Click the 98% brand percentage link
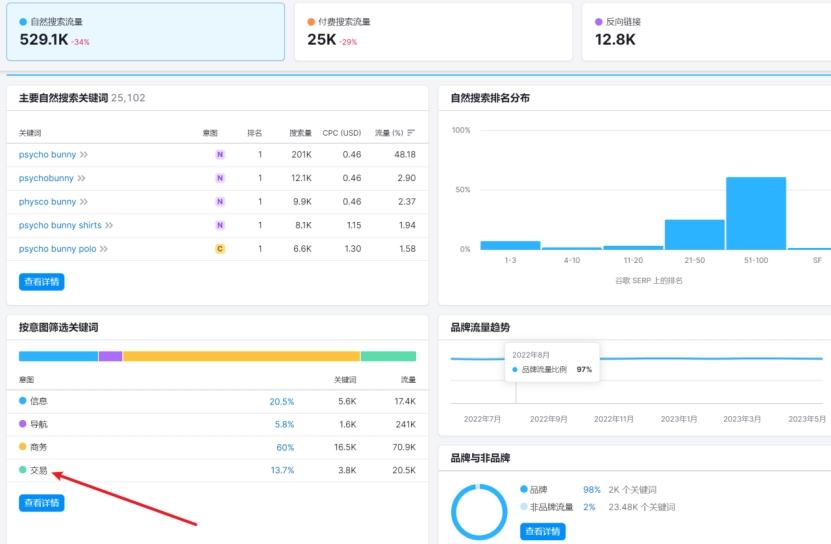Screen dimensions: 831x544 click(591, 490)
